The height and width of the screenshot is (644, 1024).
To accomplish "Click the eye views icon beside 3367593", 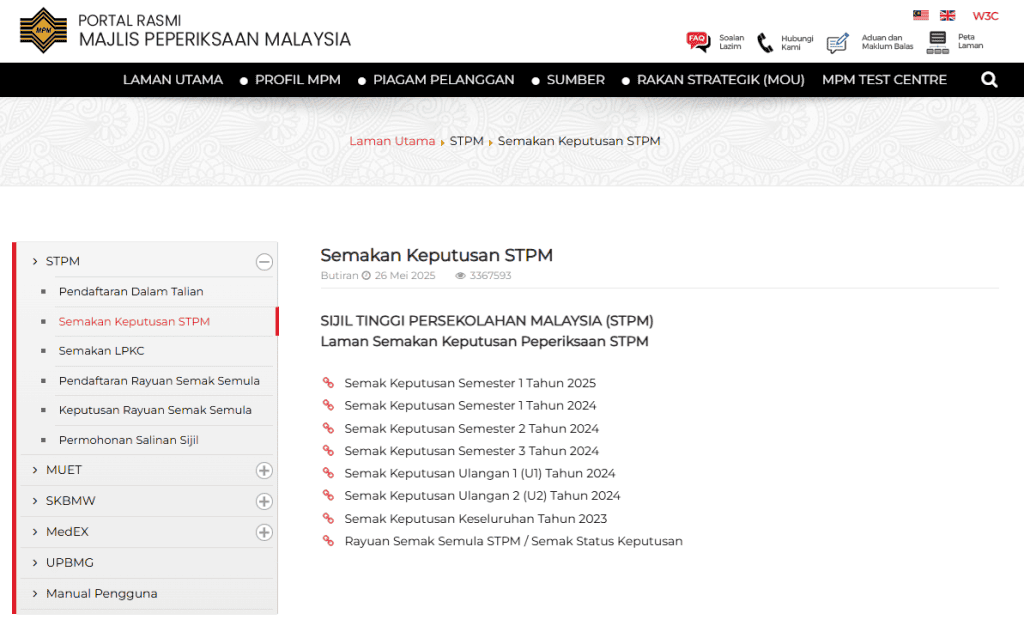I will point(460,276).
